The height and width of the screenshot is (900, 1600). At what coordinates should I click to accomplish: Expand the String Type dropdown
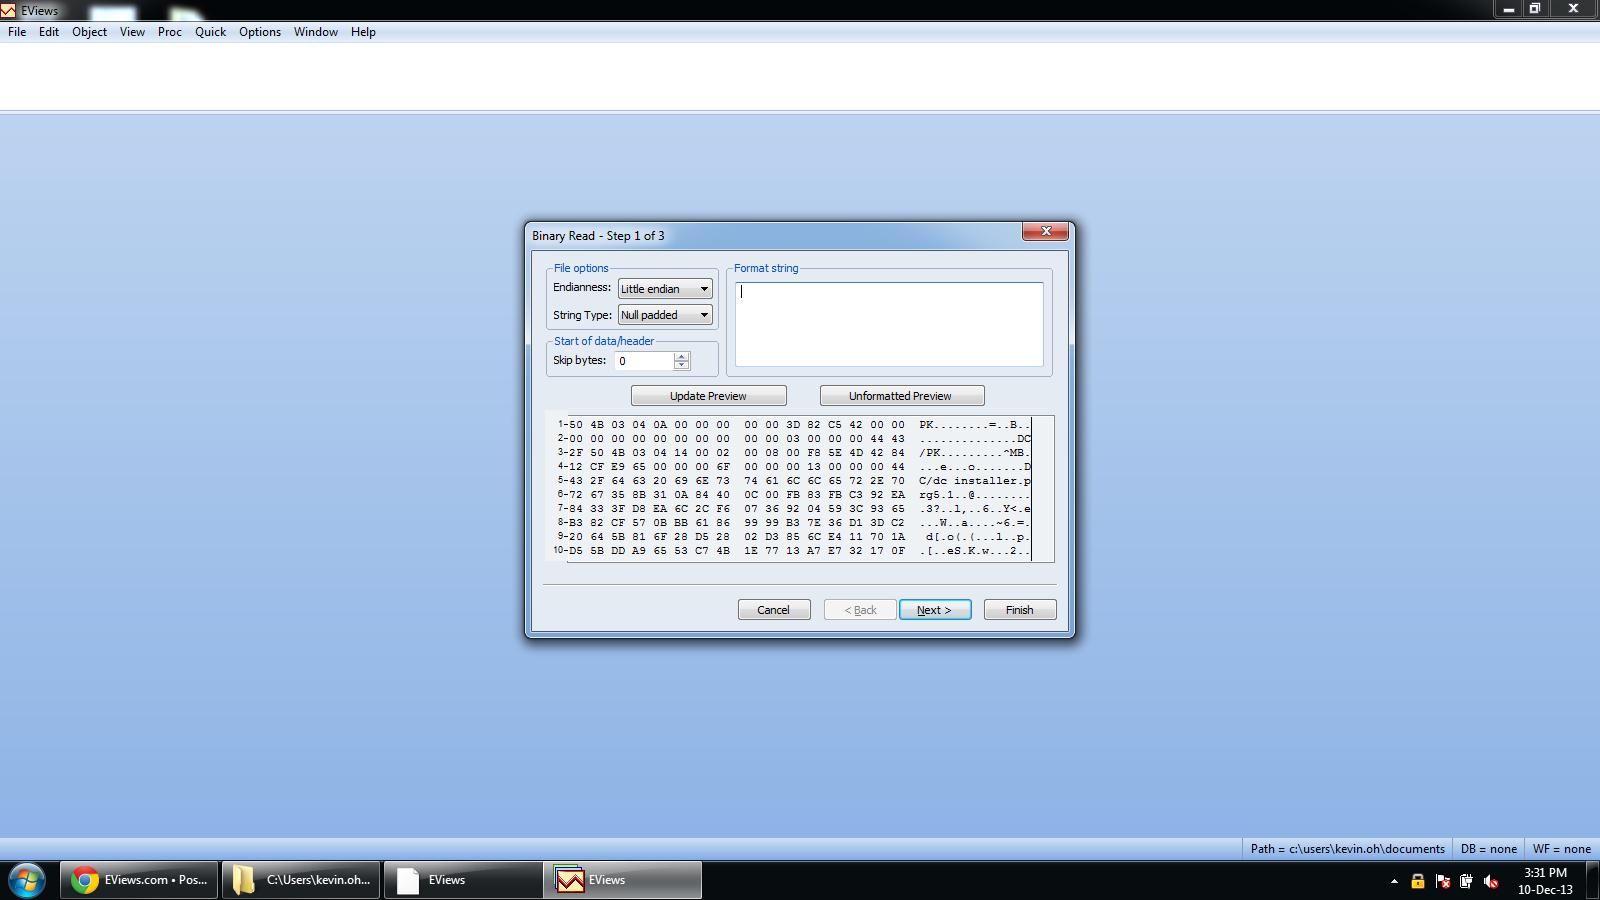click(665, 315)
